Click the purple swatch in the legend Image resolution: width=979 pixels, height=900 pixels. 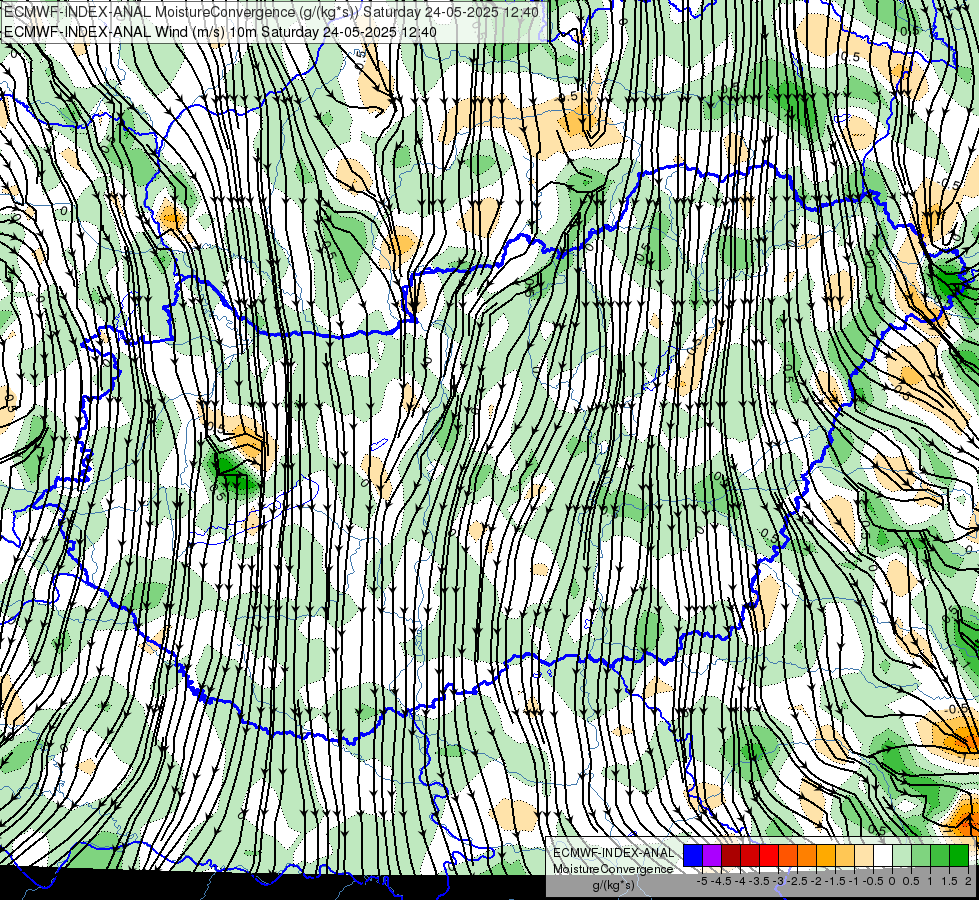712,856
